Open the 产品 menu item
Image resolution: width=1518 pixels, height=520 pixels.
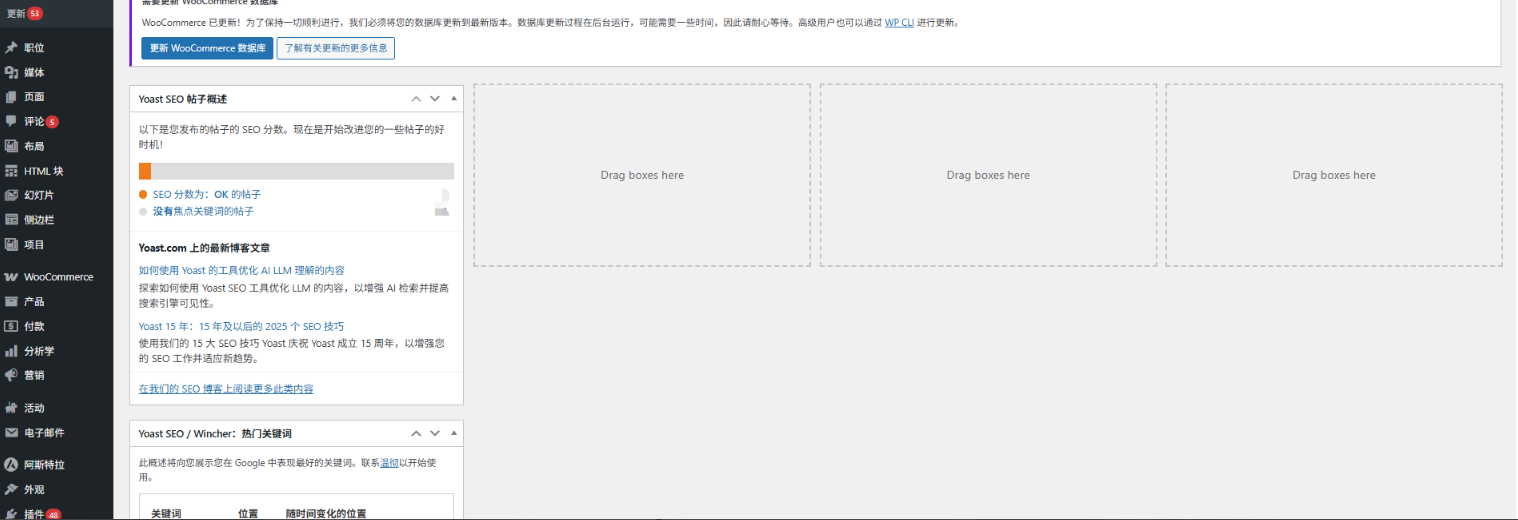click(34, 301)
